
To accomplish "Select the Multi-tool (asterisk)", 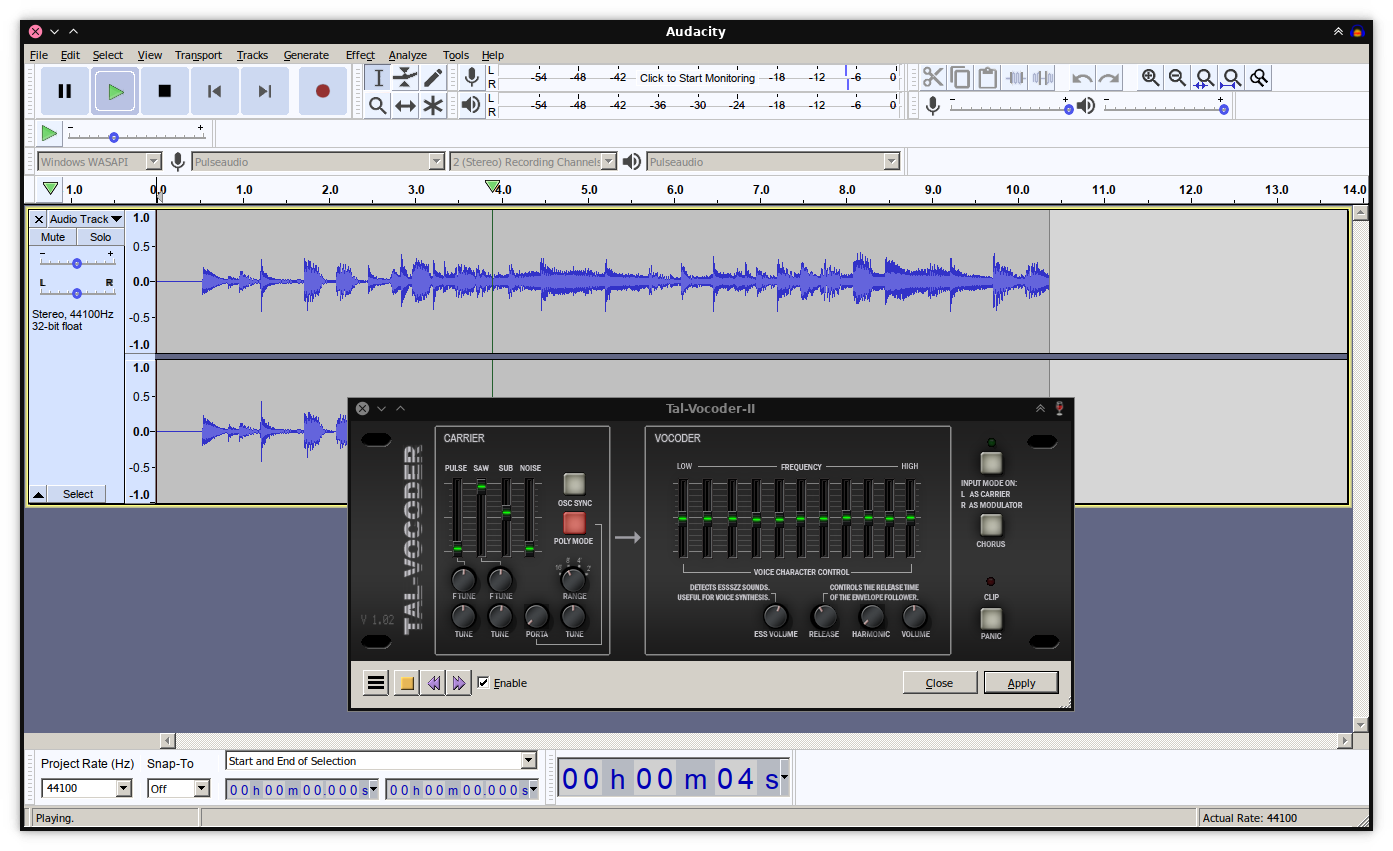I will pyautogui.click(x=432, y=105).
